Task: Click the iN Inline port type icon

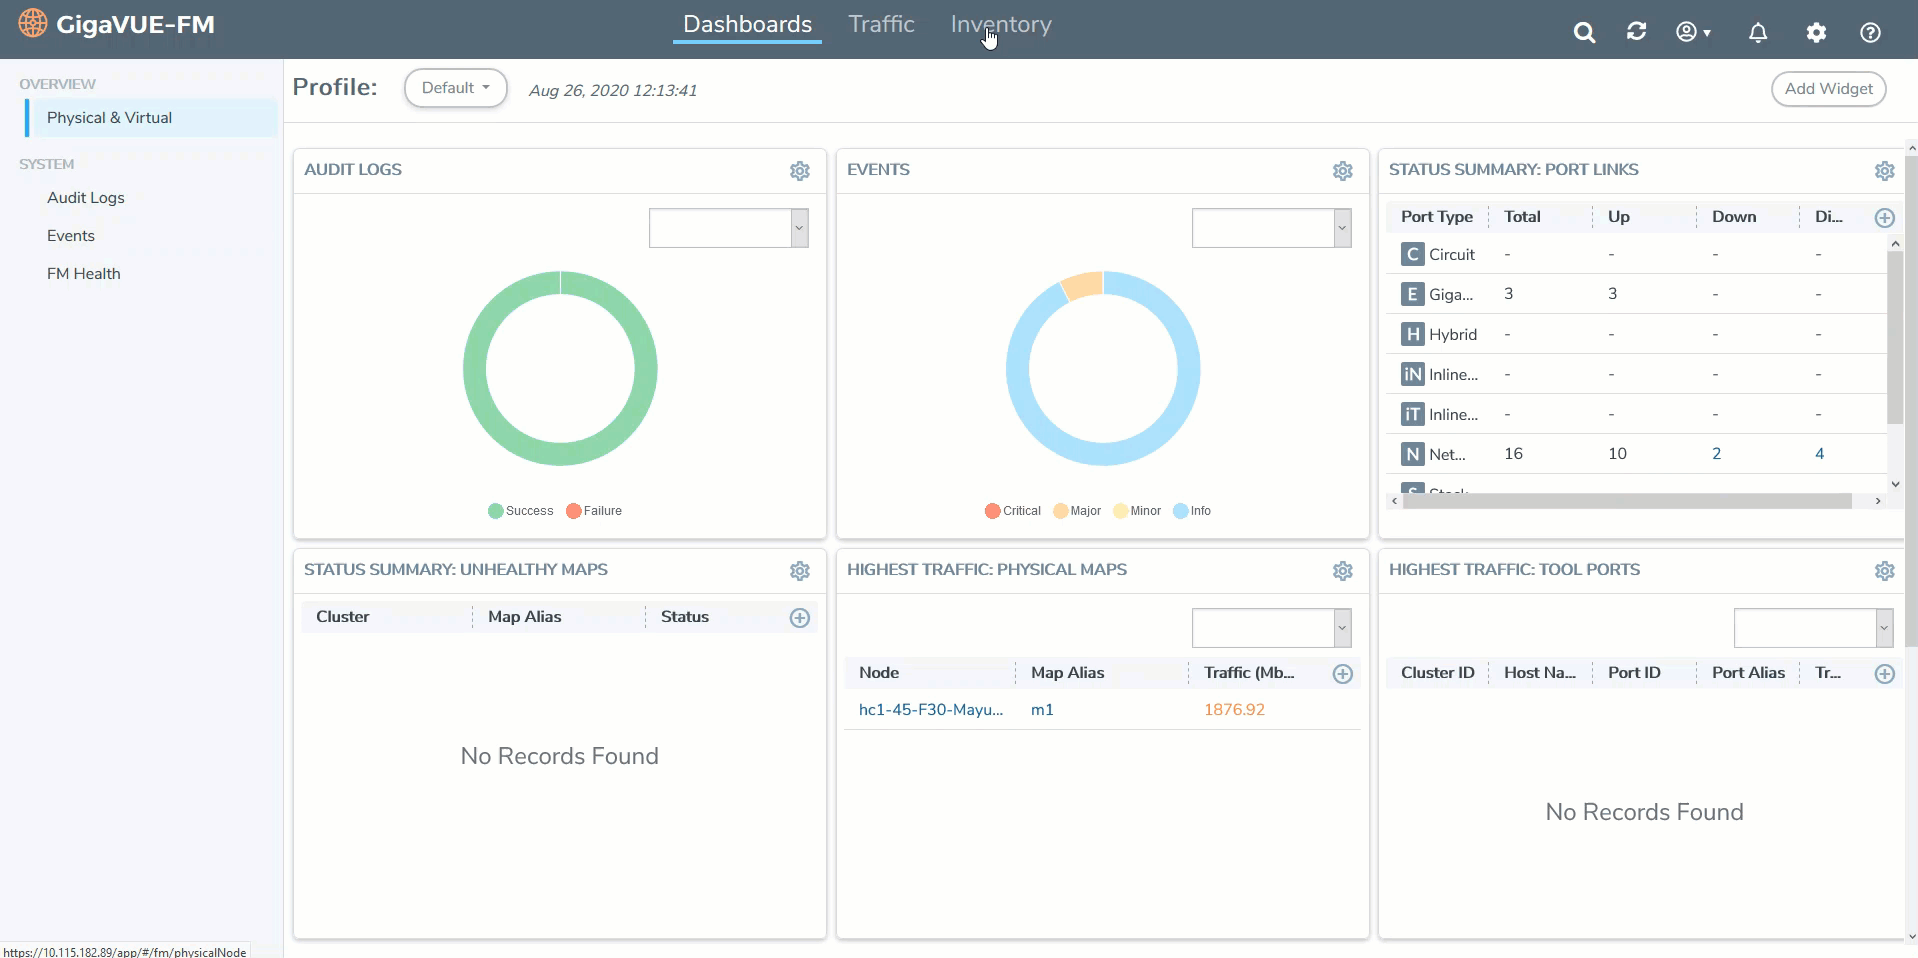Action: coord(1412,374)
